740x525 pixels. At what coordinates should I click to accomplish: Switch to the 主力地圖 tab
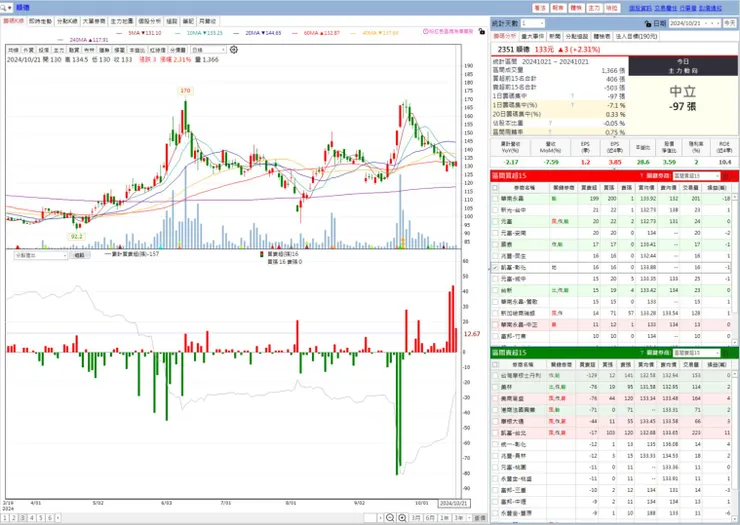click(x=122, y=21)
